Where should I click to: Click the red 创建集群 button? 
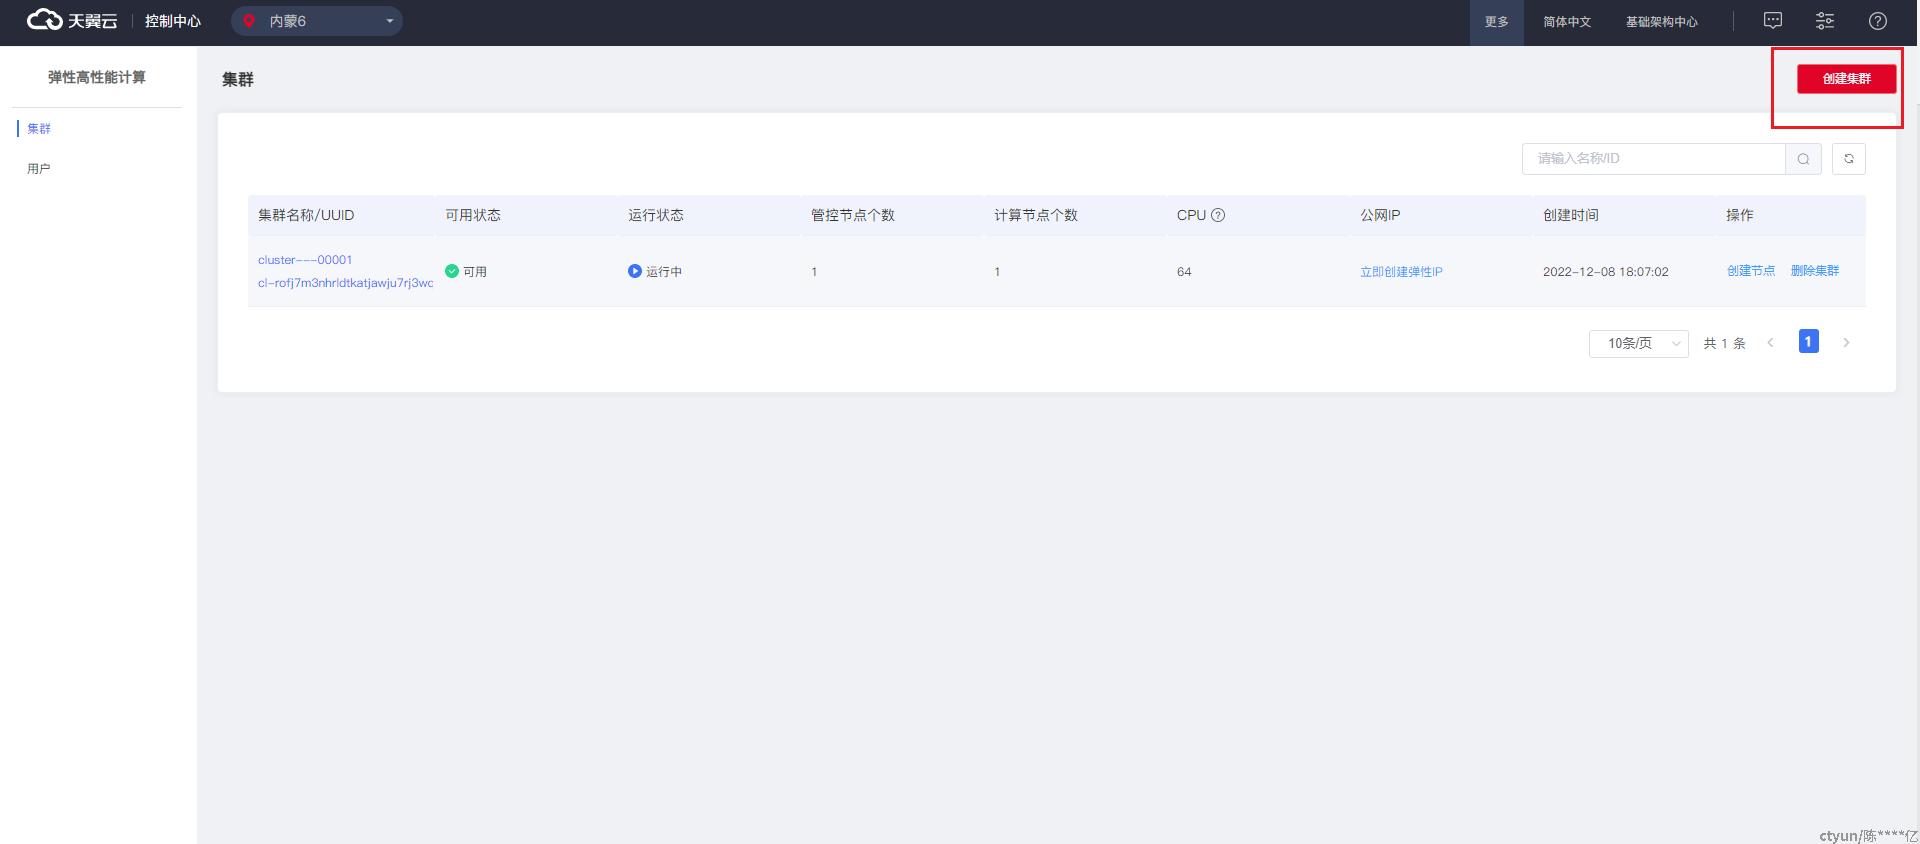(1846, 79)
